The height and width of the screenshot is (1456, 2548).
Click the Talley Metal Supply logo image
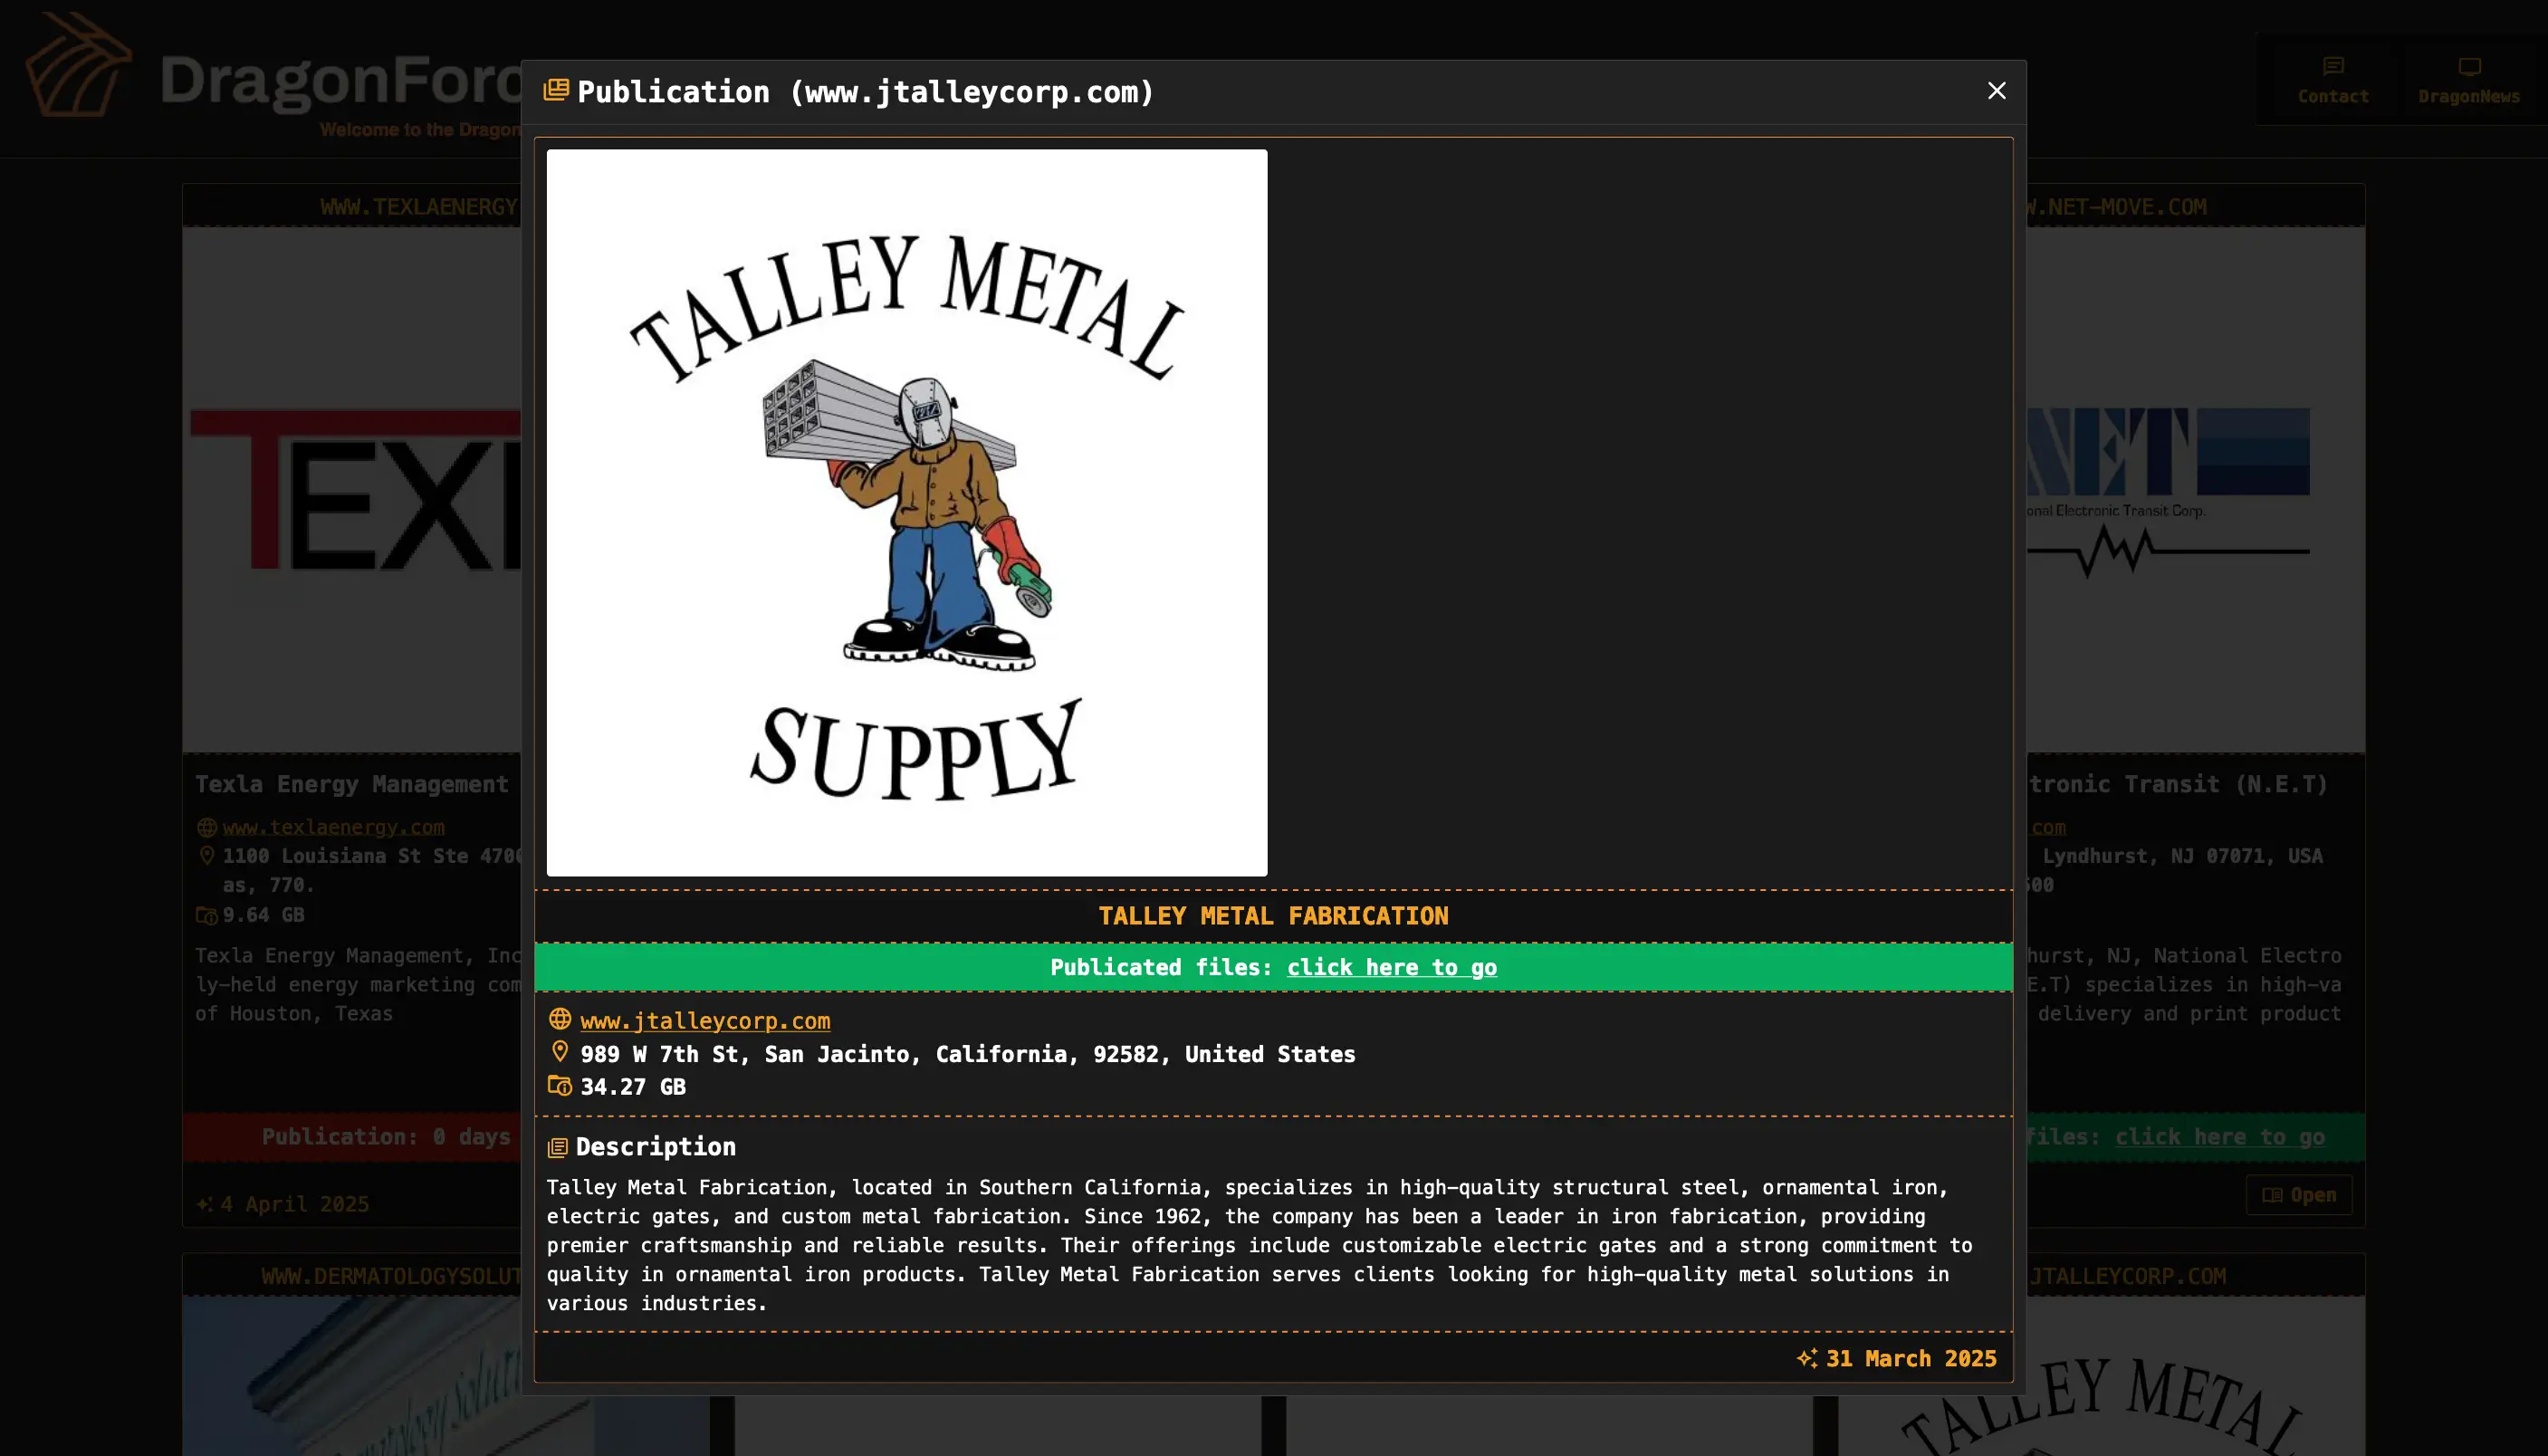click(x=906, y=513)
